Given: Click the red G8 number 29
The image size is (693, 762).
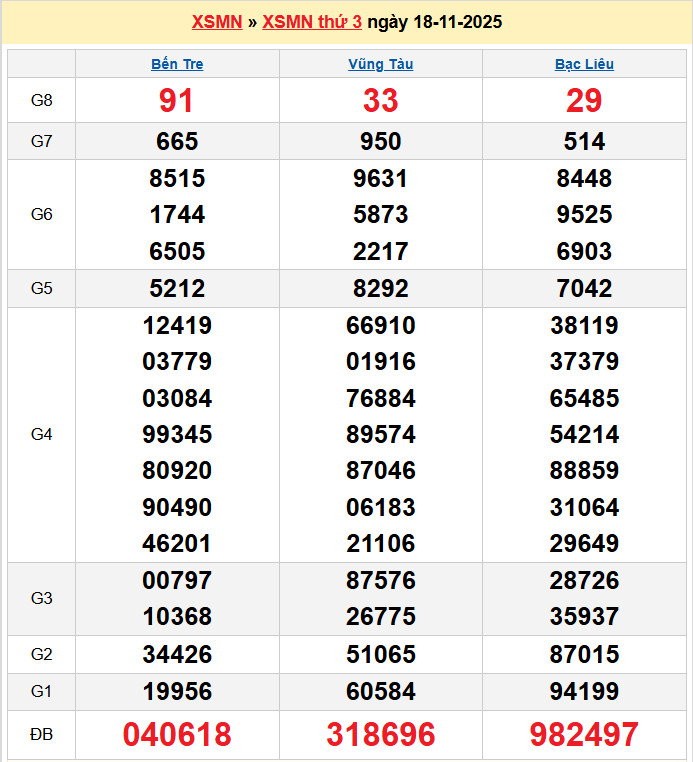Looking at the screenshot, I should [x=584, y=100].
